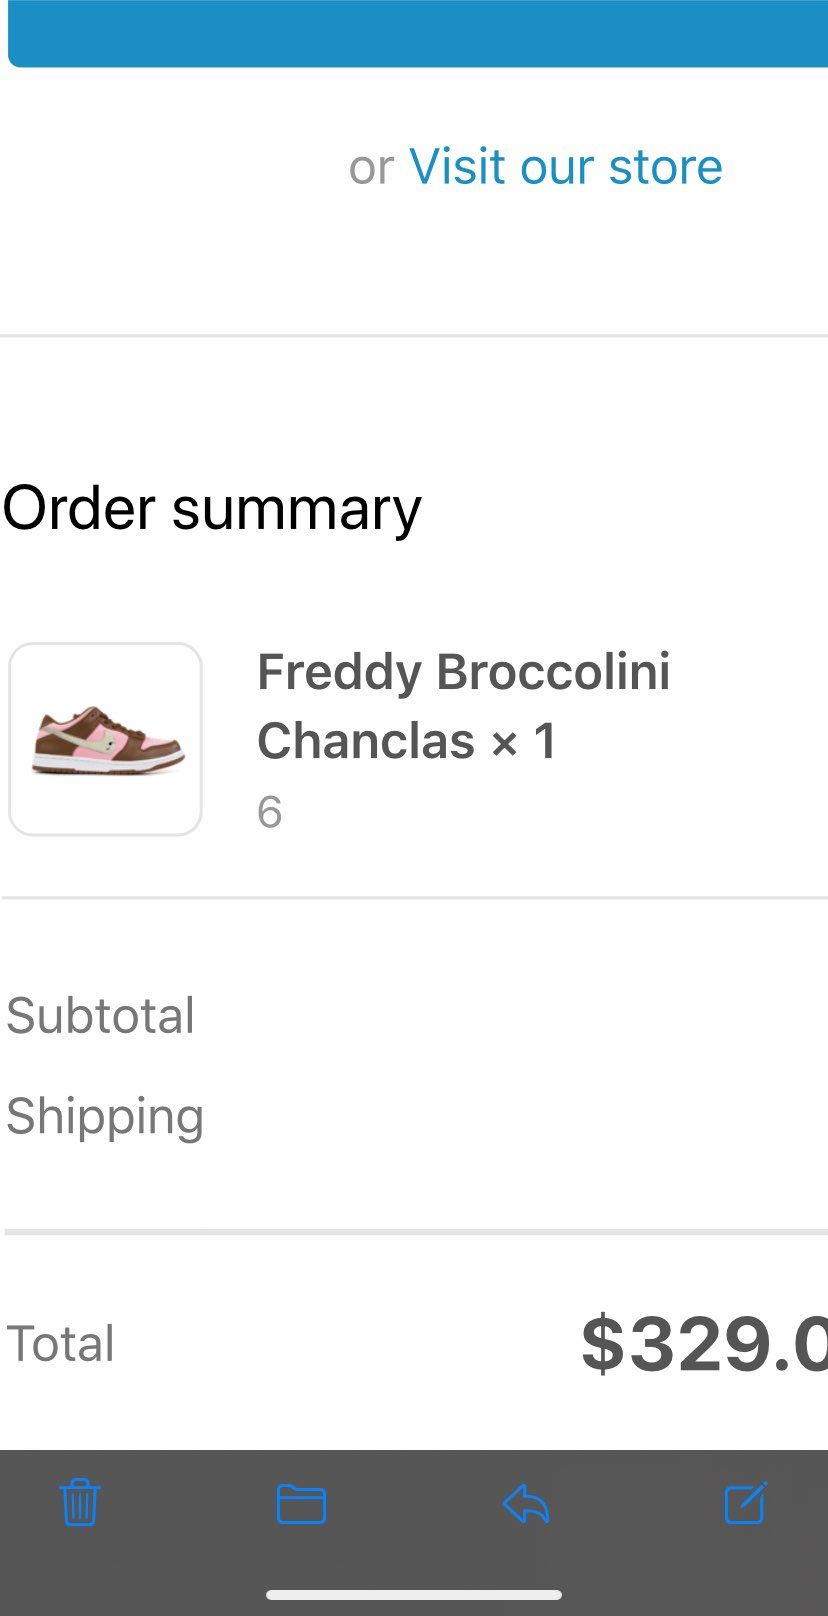The width and height of the screenshot is (828, 1616).
Task: Click the size "6" under product name
Action: pyautogui.click(x=270, y=812)
